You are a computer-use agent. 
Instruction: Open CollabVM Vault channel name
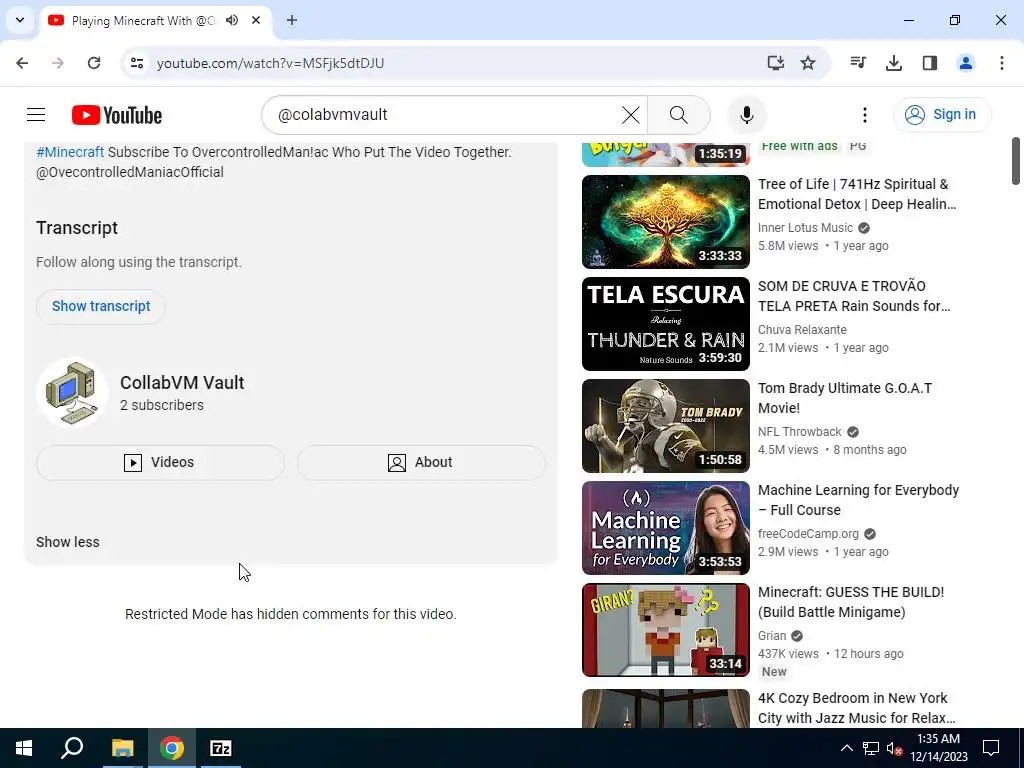182,383
